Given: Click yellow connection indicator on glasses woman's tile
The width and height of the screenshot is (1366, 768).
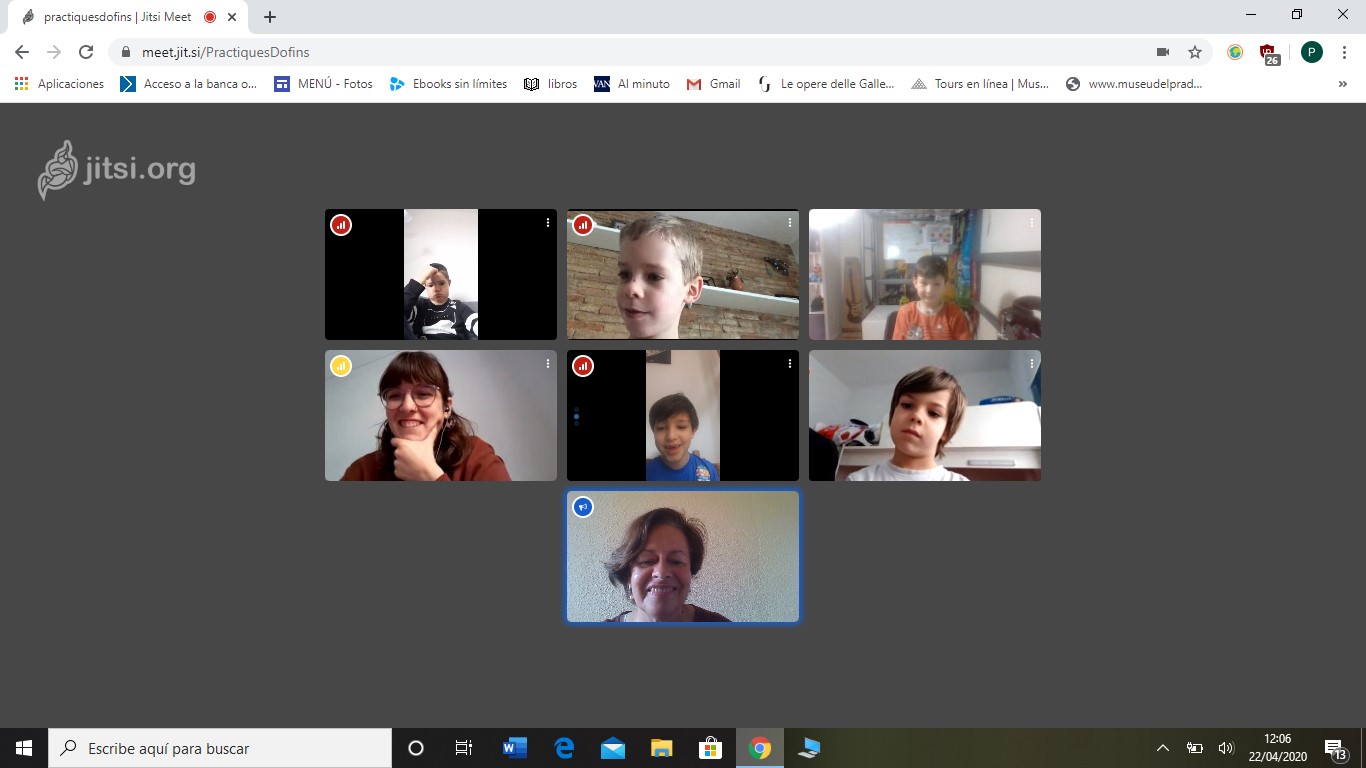Looking at the screenshot, I should (x=341, y=366).
